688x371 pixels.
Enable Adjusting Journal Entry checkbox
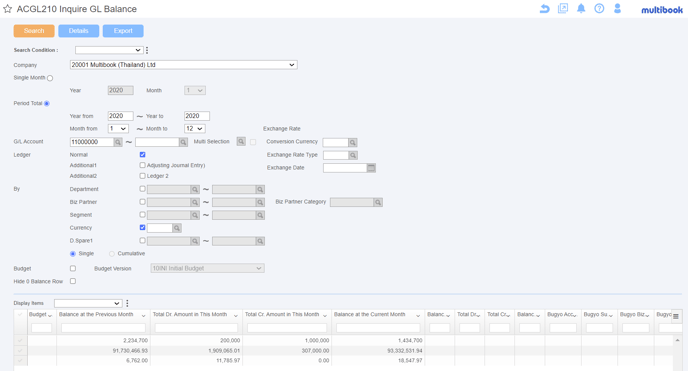tap(142, 165)
